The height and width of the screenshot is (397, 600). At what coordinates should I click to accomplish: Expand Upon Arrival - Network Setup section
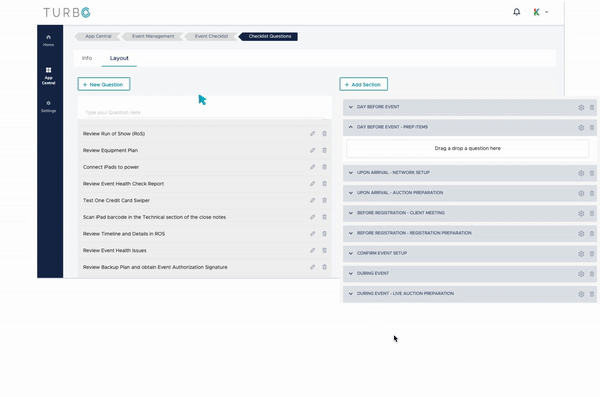click(x=351, y=173)
